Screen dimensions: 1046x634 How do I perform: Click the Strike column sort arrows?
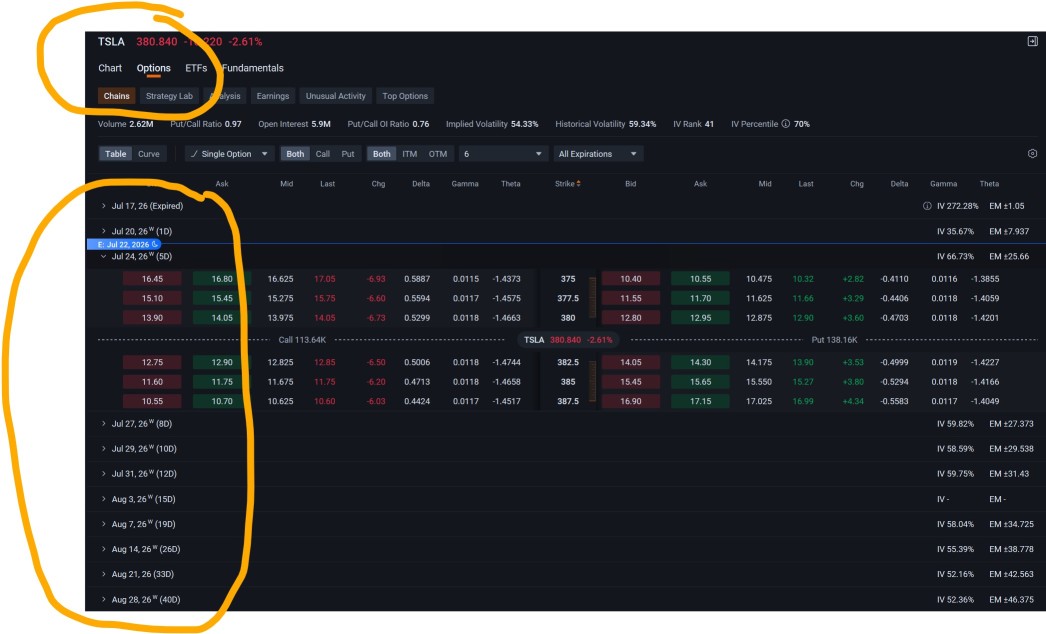click(578, 184)
